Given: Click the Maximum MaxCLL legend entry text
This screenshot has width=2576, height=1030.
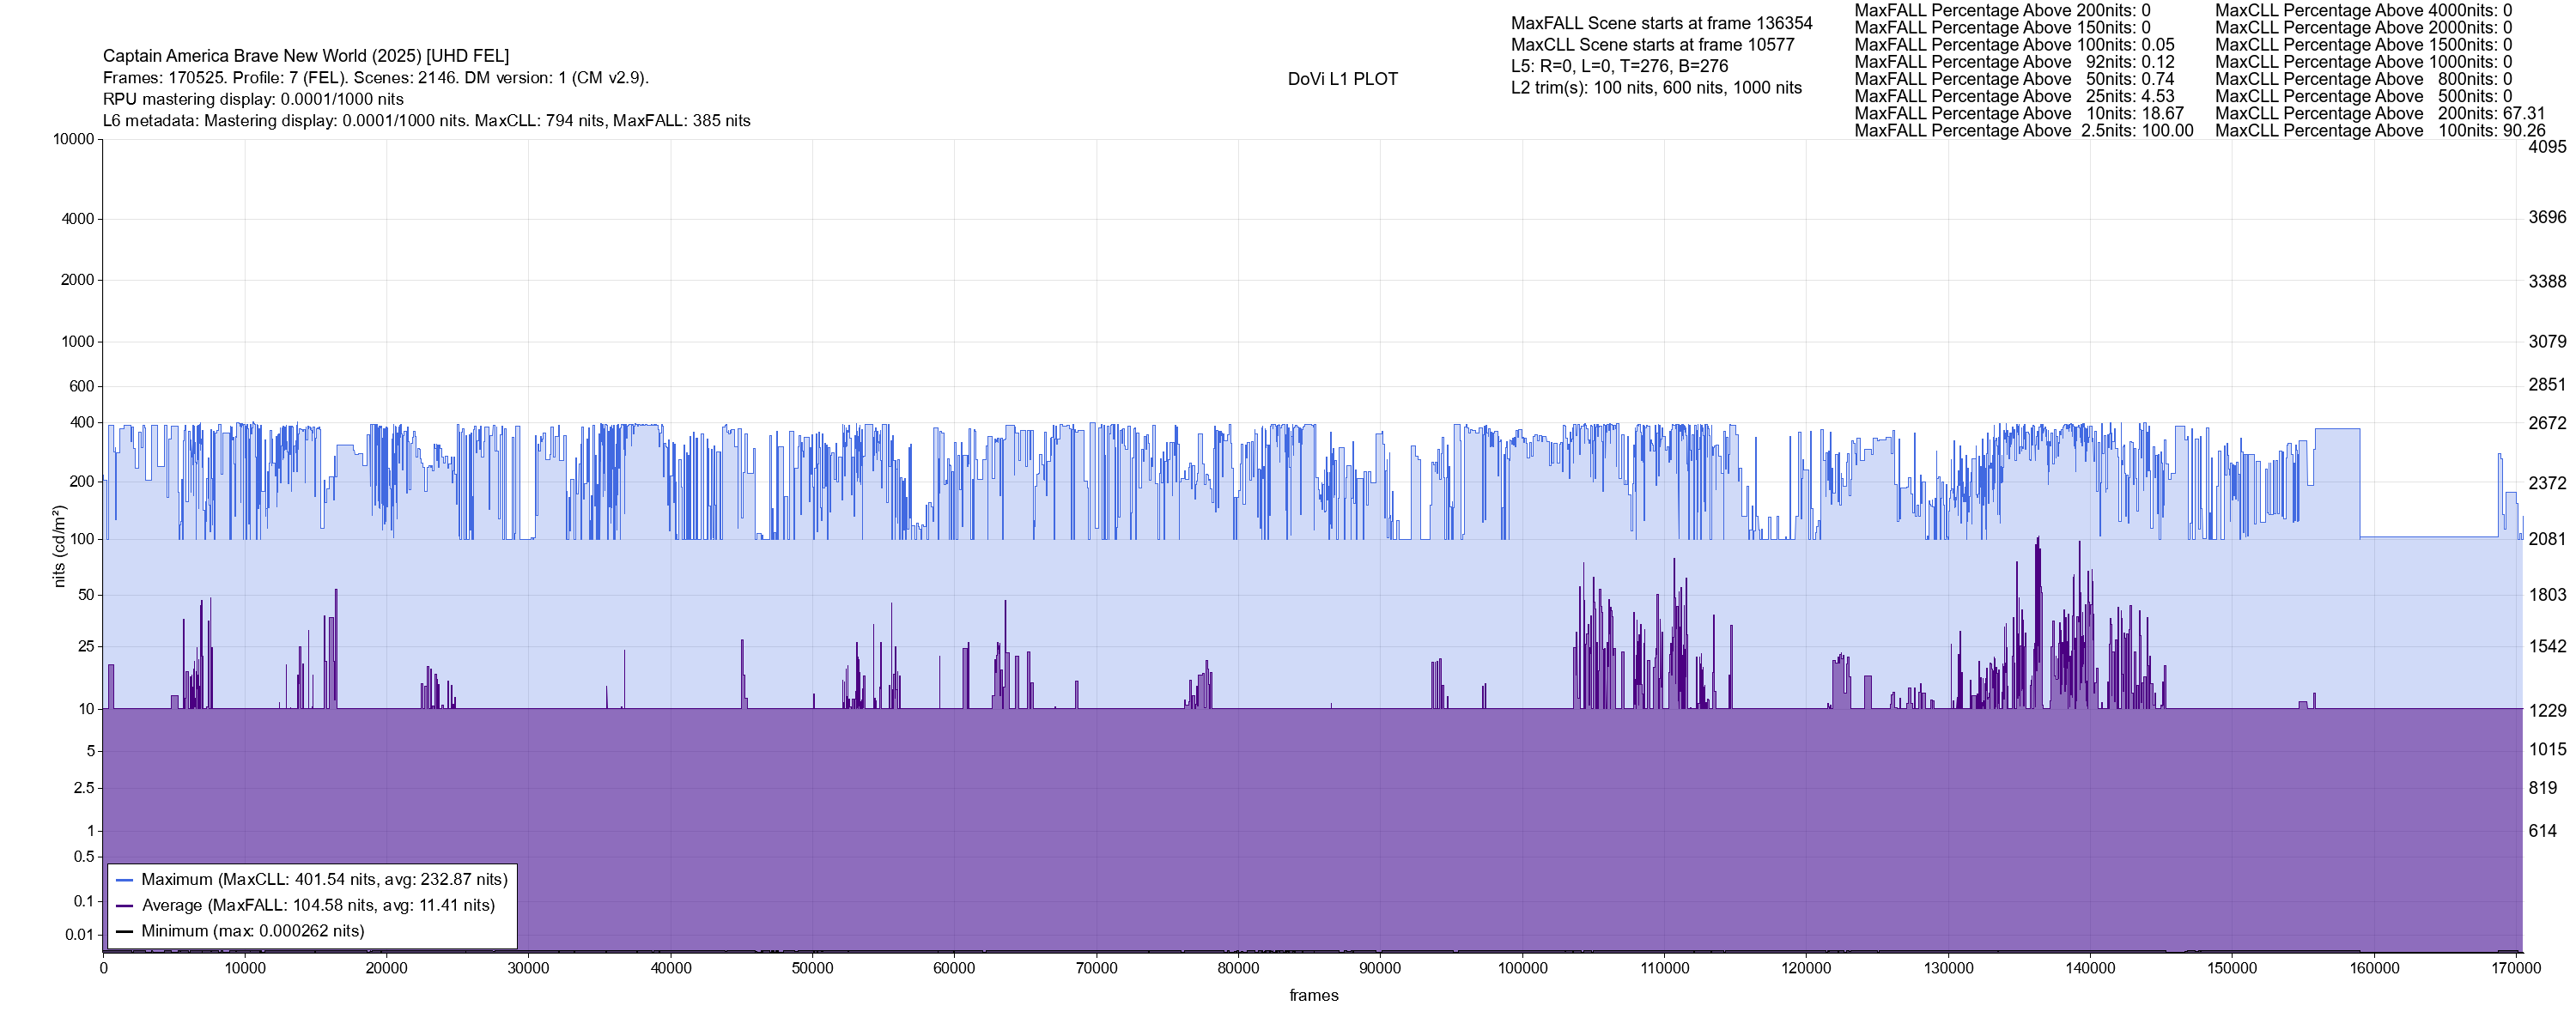Looking at the screenshot, I should point(324,880).
